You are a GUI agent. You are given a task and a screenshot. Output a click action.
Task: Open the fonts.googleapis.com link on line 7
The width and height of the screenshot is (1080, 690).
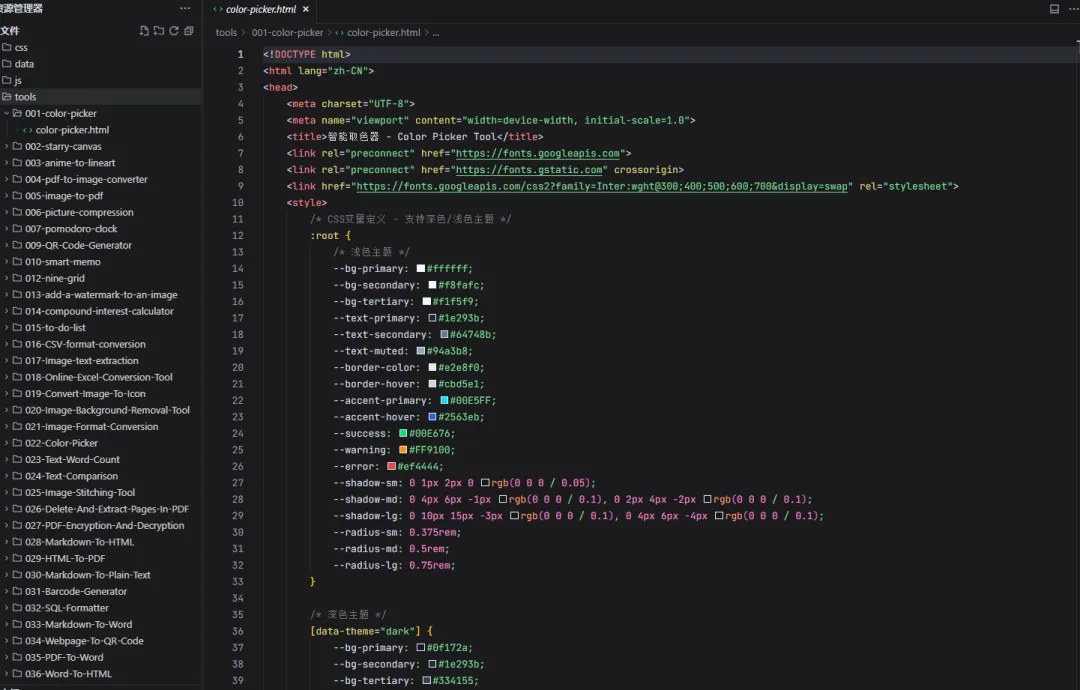coord(537,153)
